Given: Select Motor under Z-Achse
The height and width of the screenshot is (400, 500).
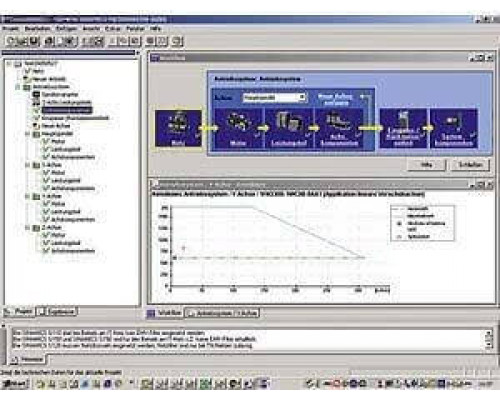Looking at the screenshot, I should coord(58,235).
